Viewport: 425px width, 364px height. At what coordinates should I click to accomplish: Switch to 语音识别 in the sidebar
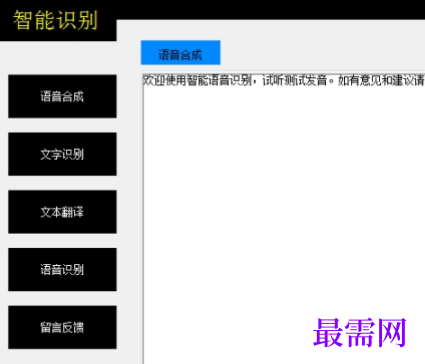(x=62, y=269)
